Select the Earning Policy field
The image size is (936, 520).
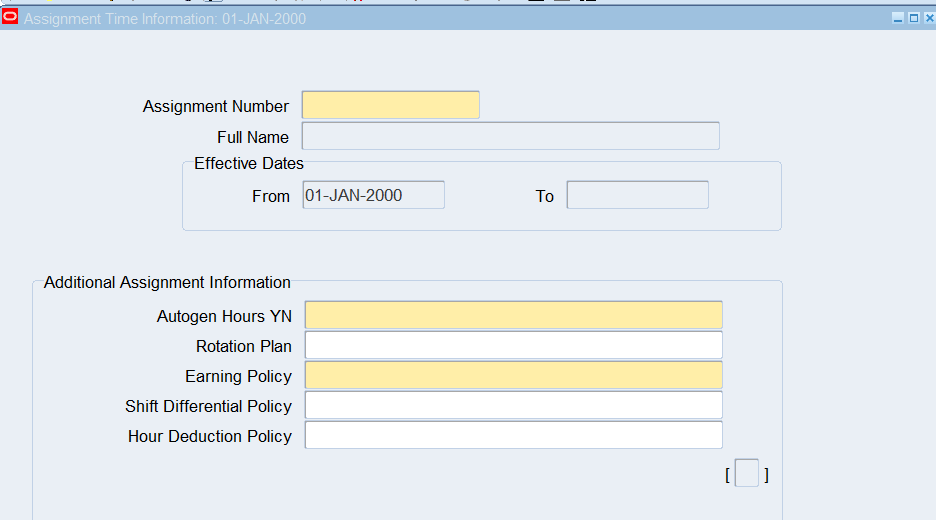pos(513,375)
